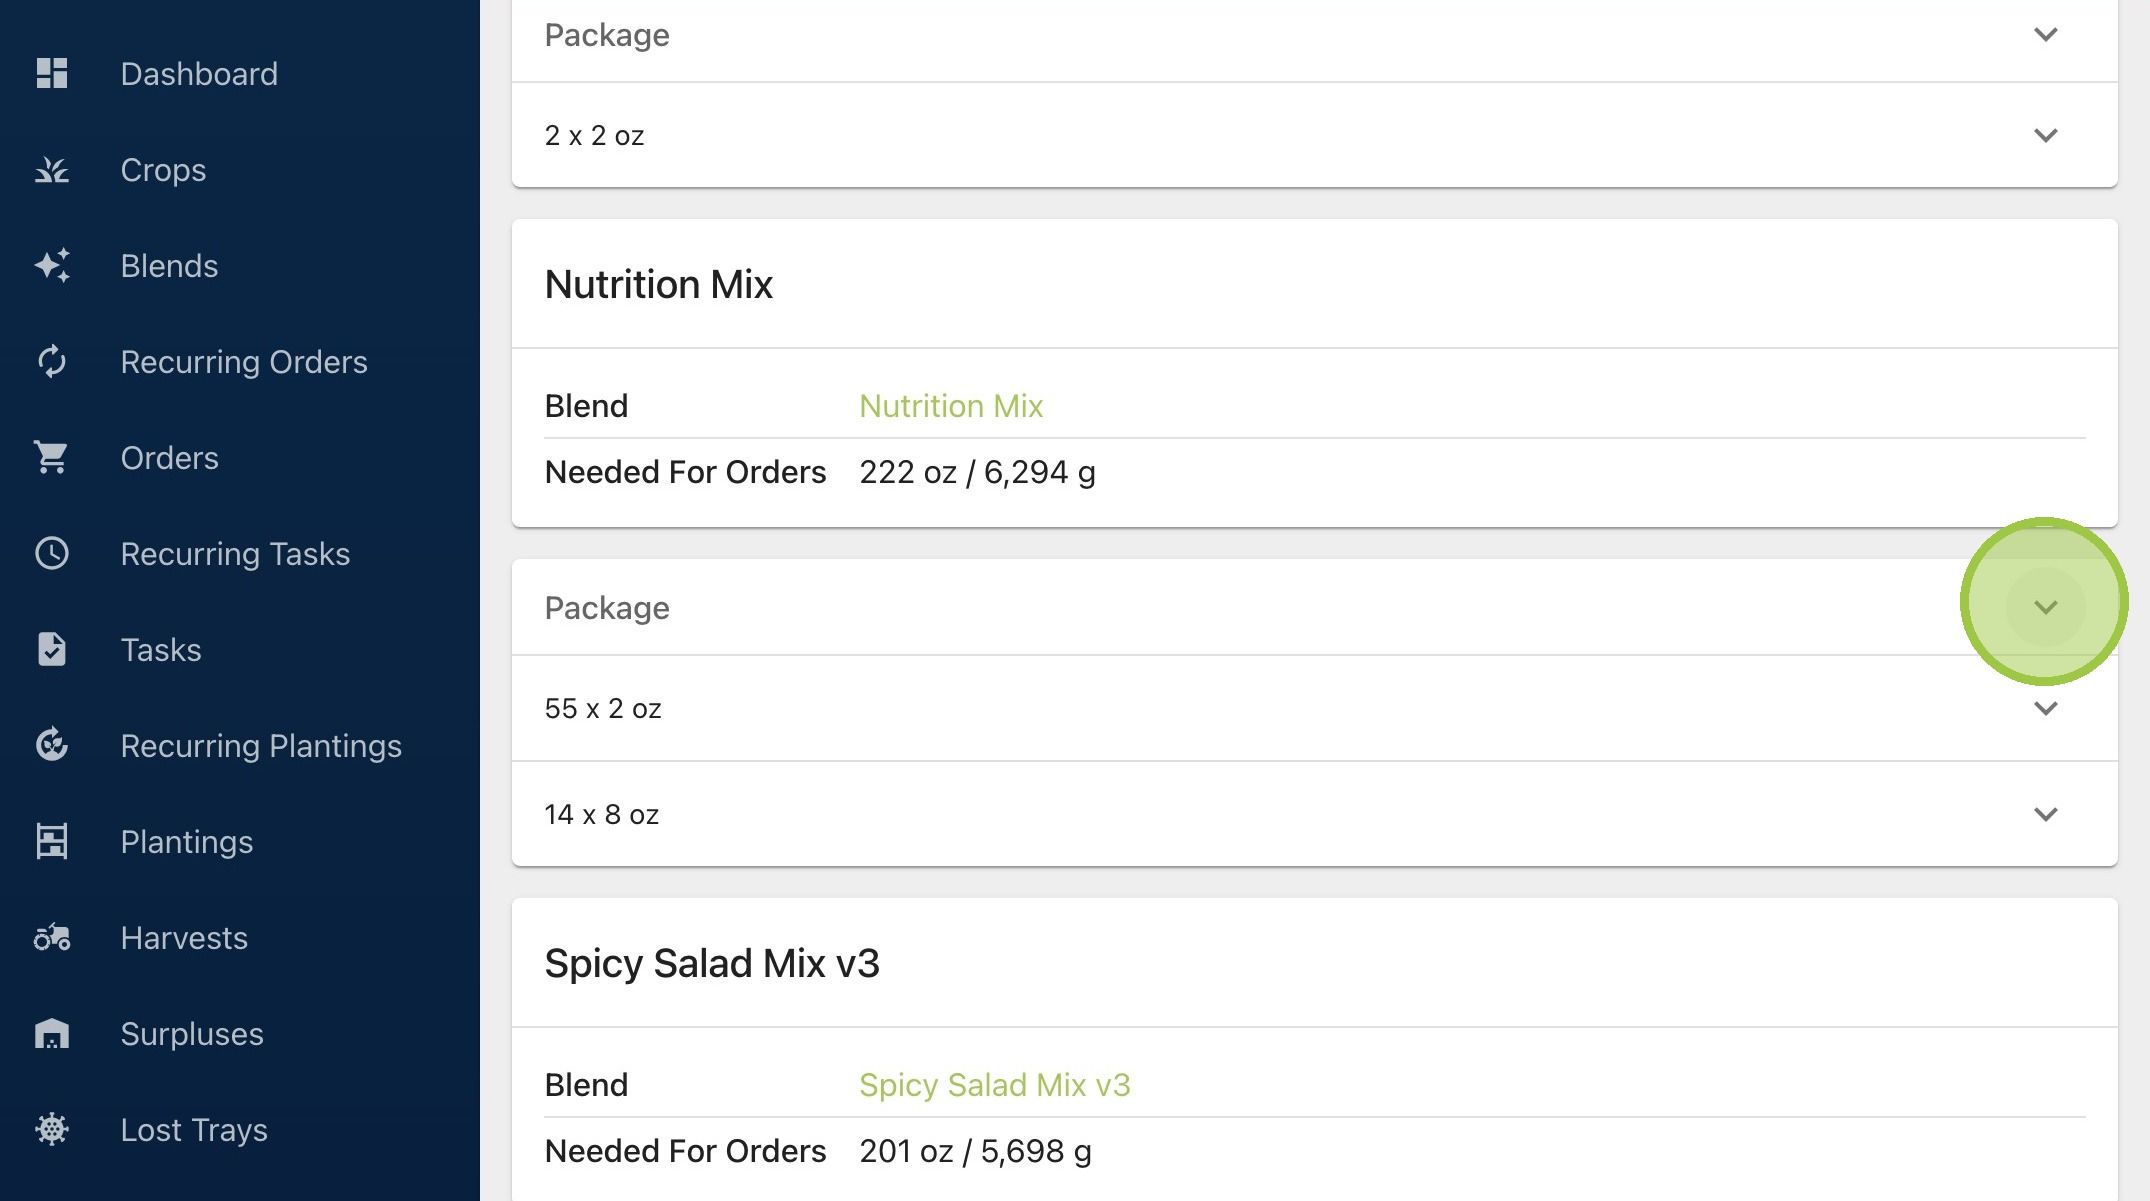Click the Crops sprout icon
This screenshot has height=1201, width=2150.
[52, 169]
